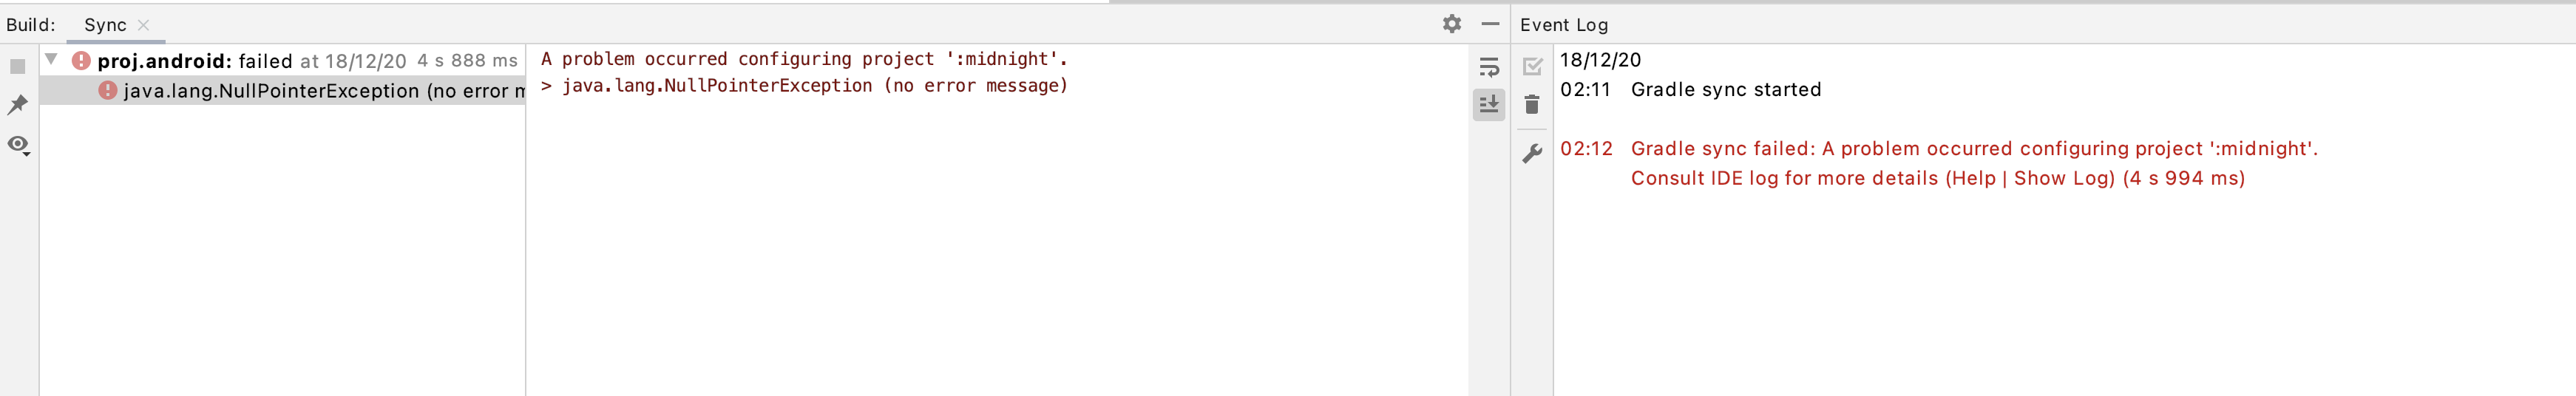Select java.lang.NullPointerException tree item
This screenshot has height=396, width=2576.
(282, 91)
